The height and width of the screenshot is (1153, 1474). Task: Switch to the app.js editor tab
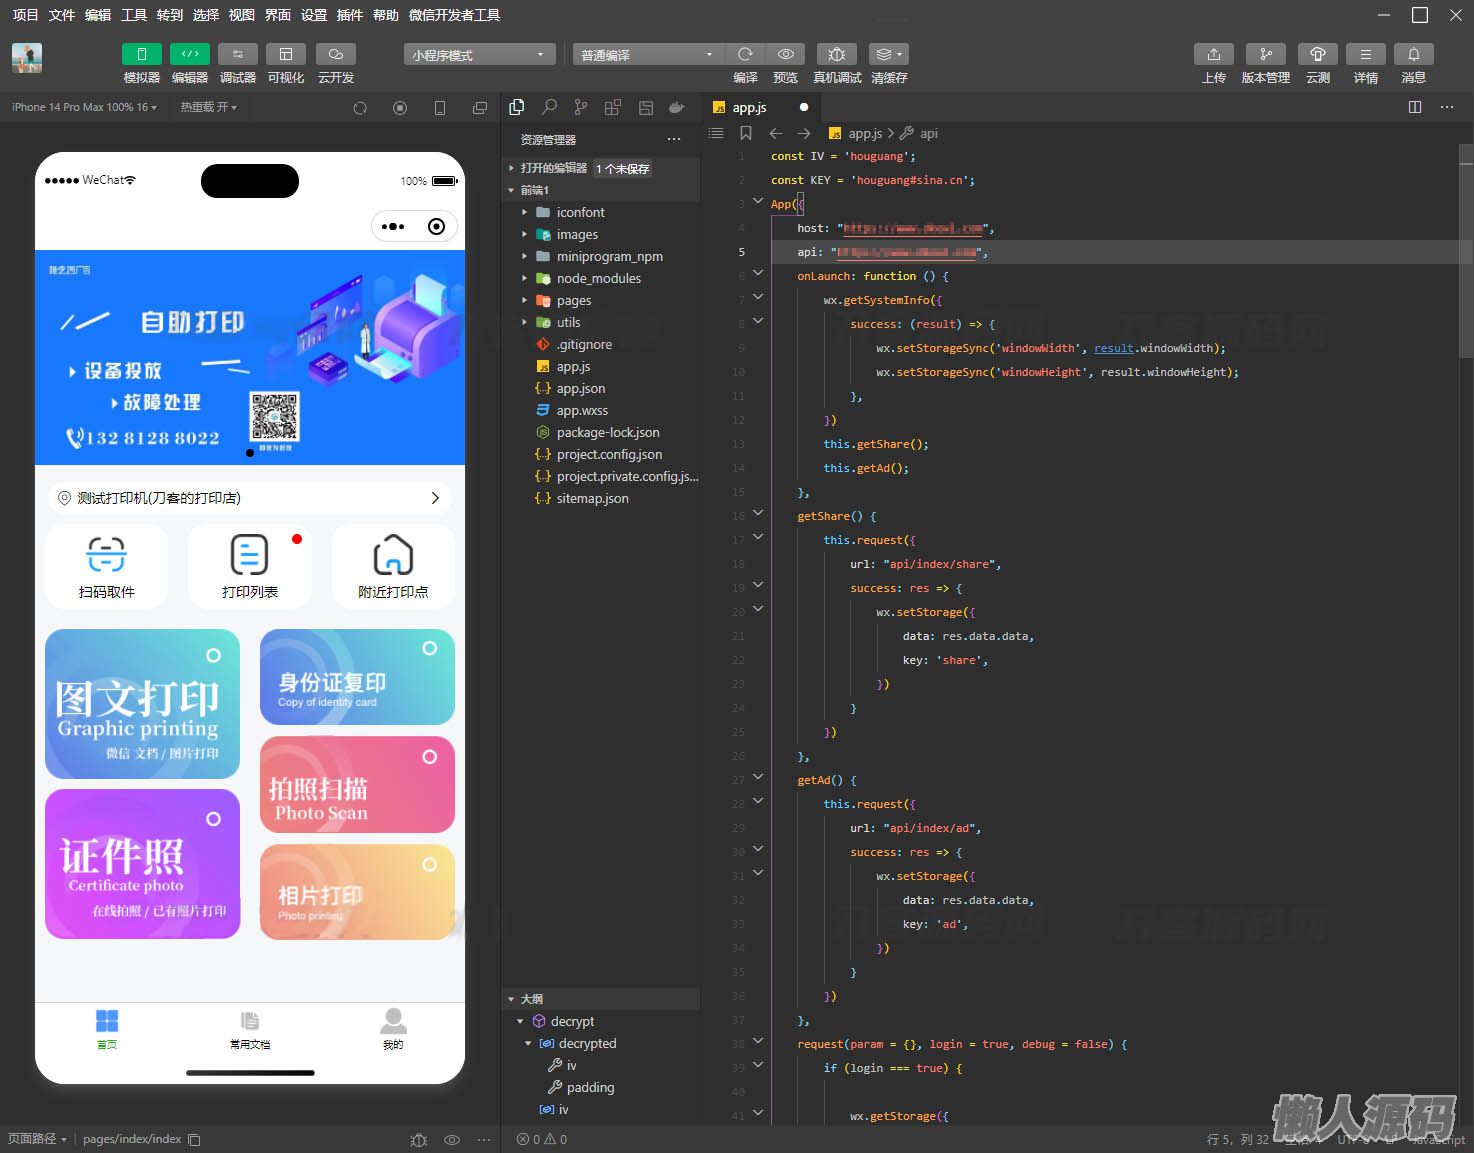pyautogui.click(x=749, y=107)
